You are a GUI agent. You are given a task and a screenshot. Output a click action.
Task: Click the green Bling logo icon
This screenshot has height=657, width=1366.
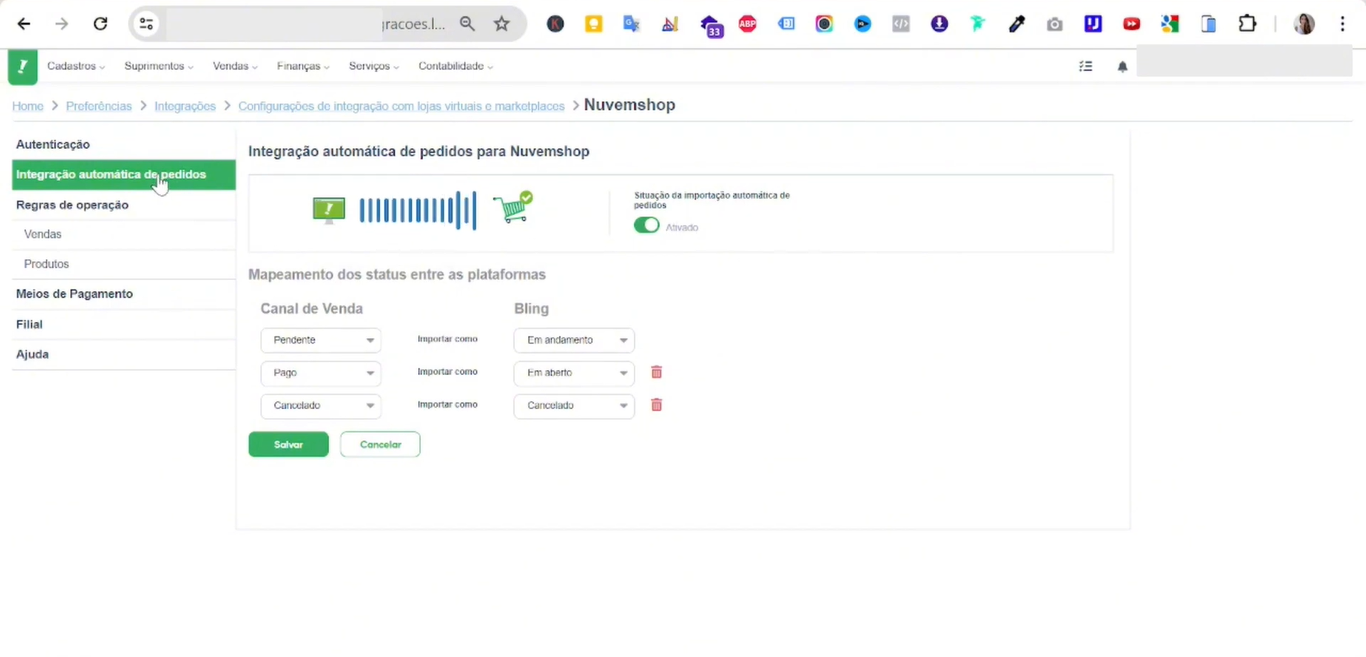23,67
